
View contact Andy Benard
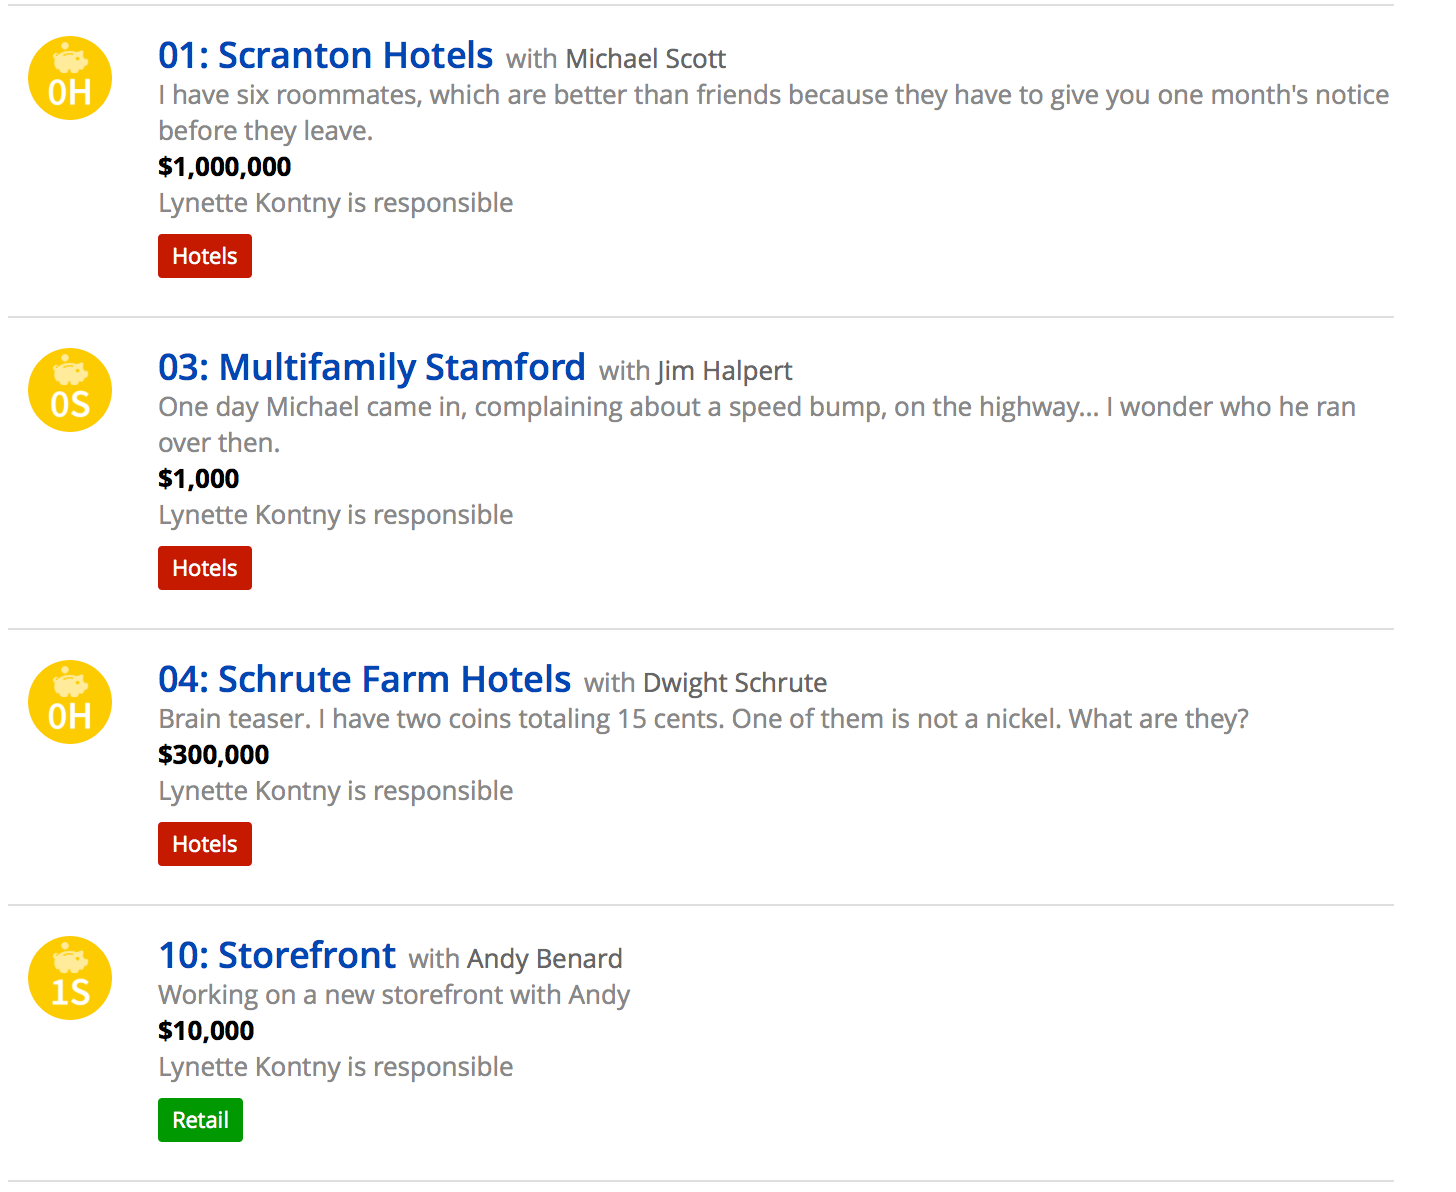545,959
